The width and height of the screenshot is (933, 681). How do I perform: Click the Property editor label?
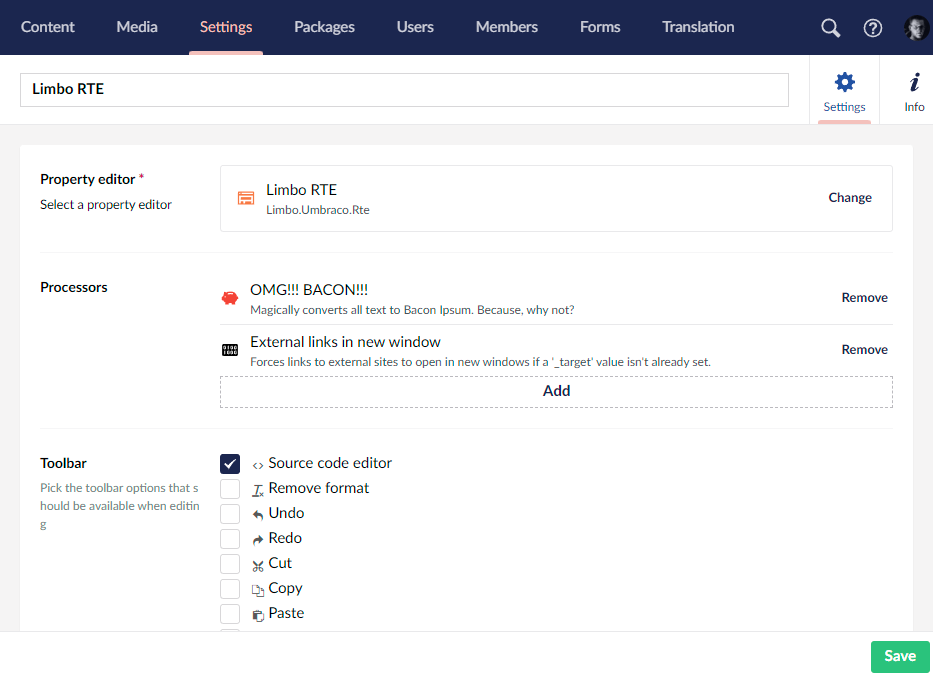(87, 180)
